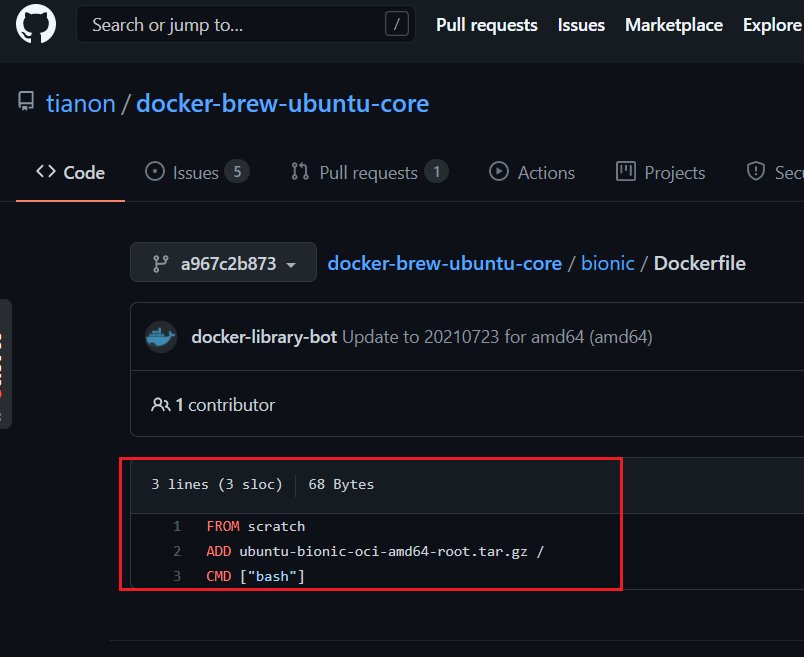Open the Pull requests repository tab
This screenshot has width=804, height=657.
[x=368, y=172]
